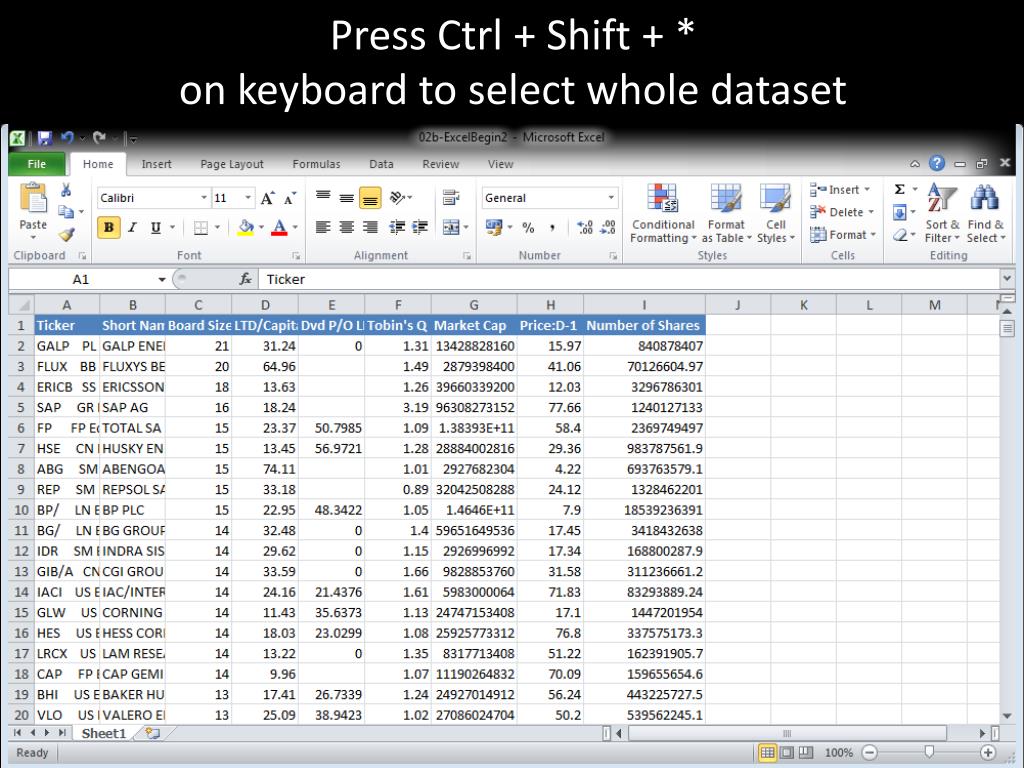Open the Sort & Filter dropdown
Viewport: 1024px width, 768px height.
(942, 214)
